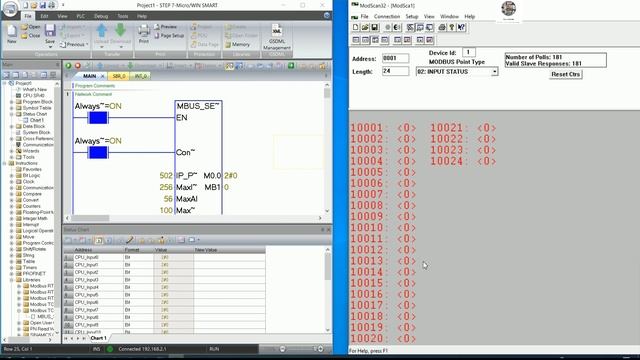Click the Print icon in the ribbon

pos(144,31)
